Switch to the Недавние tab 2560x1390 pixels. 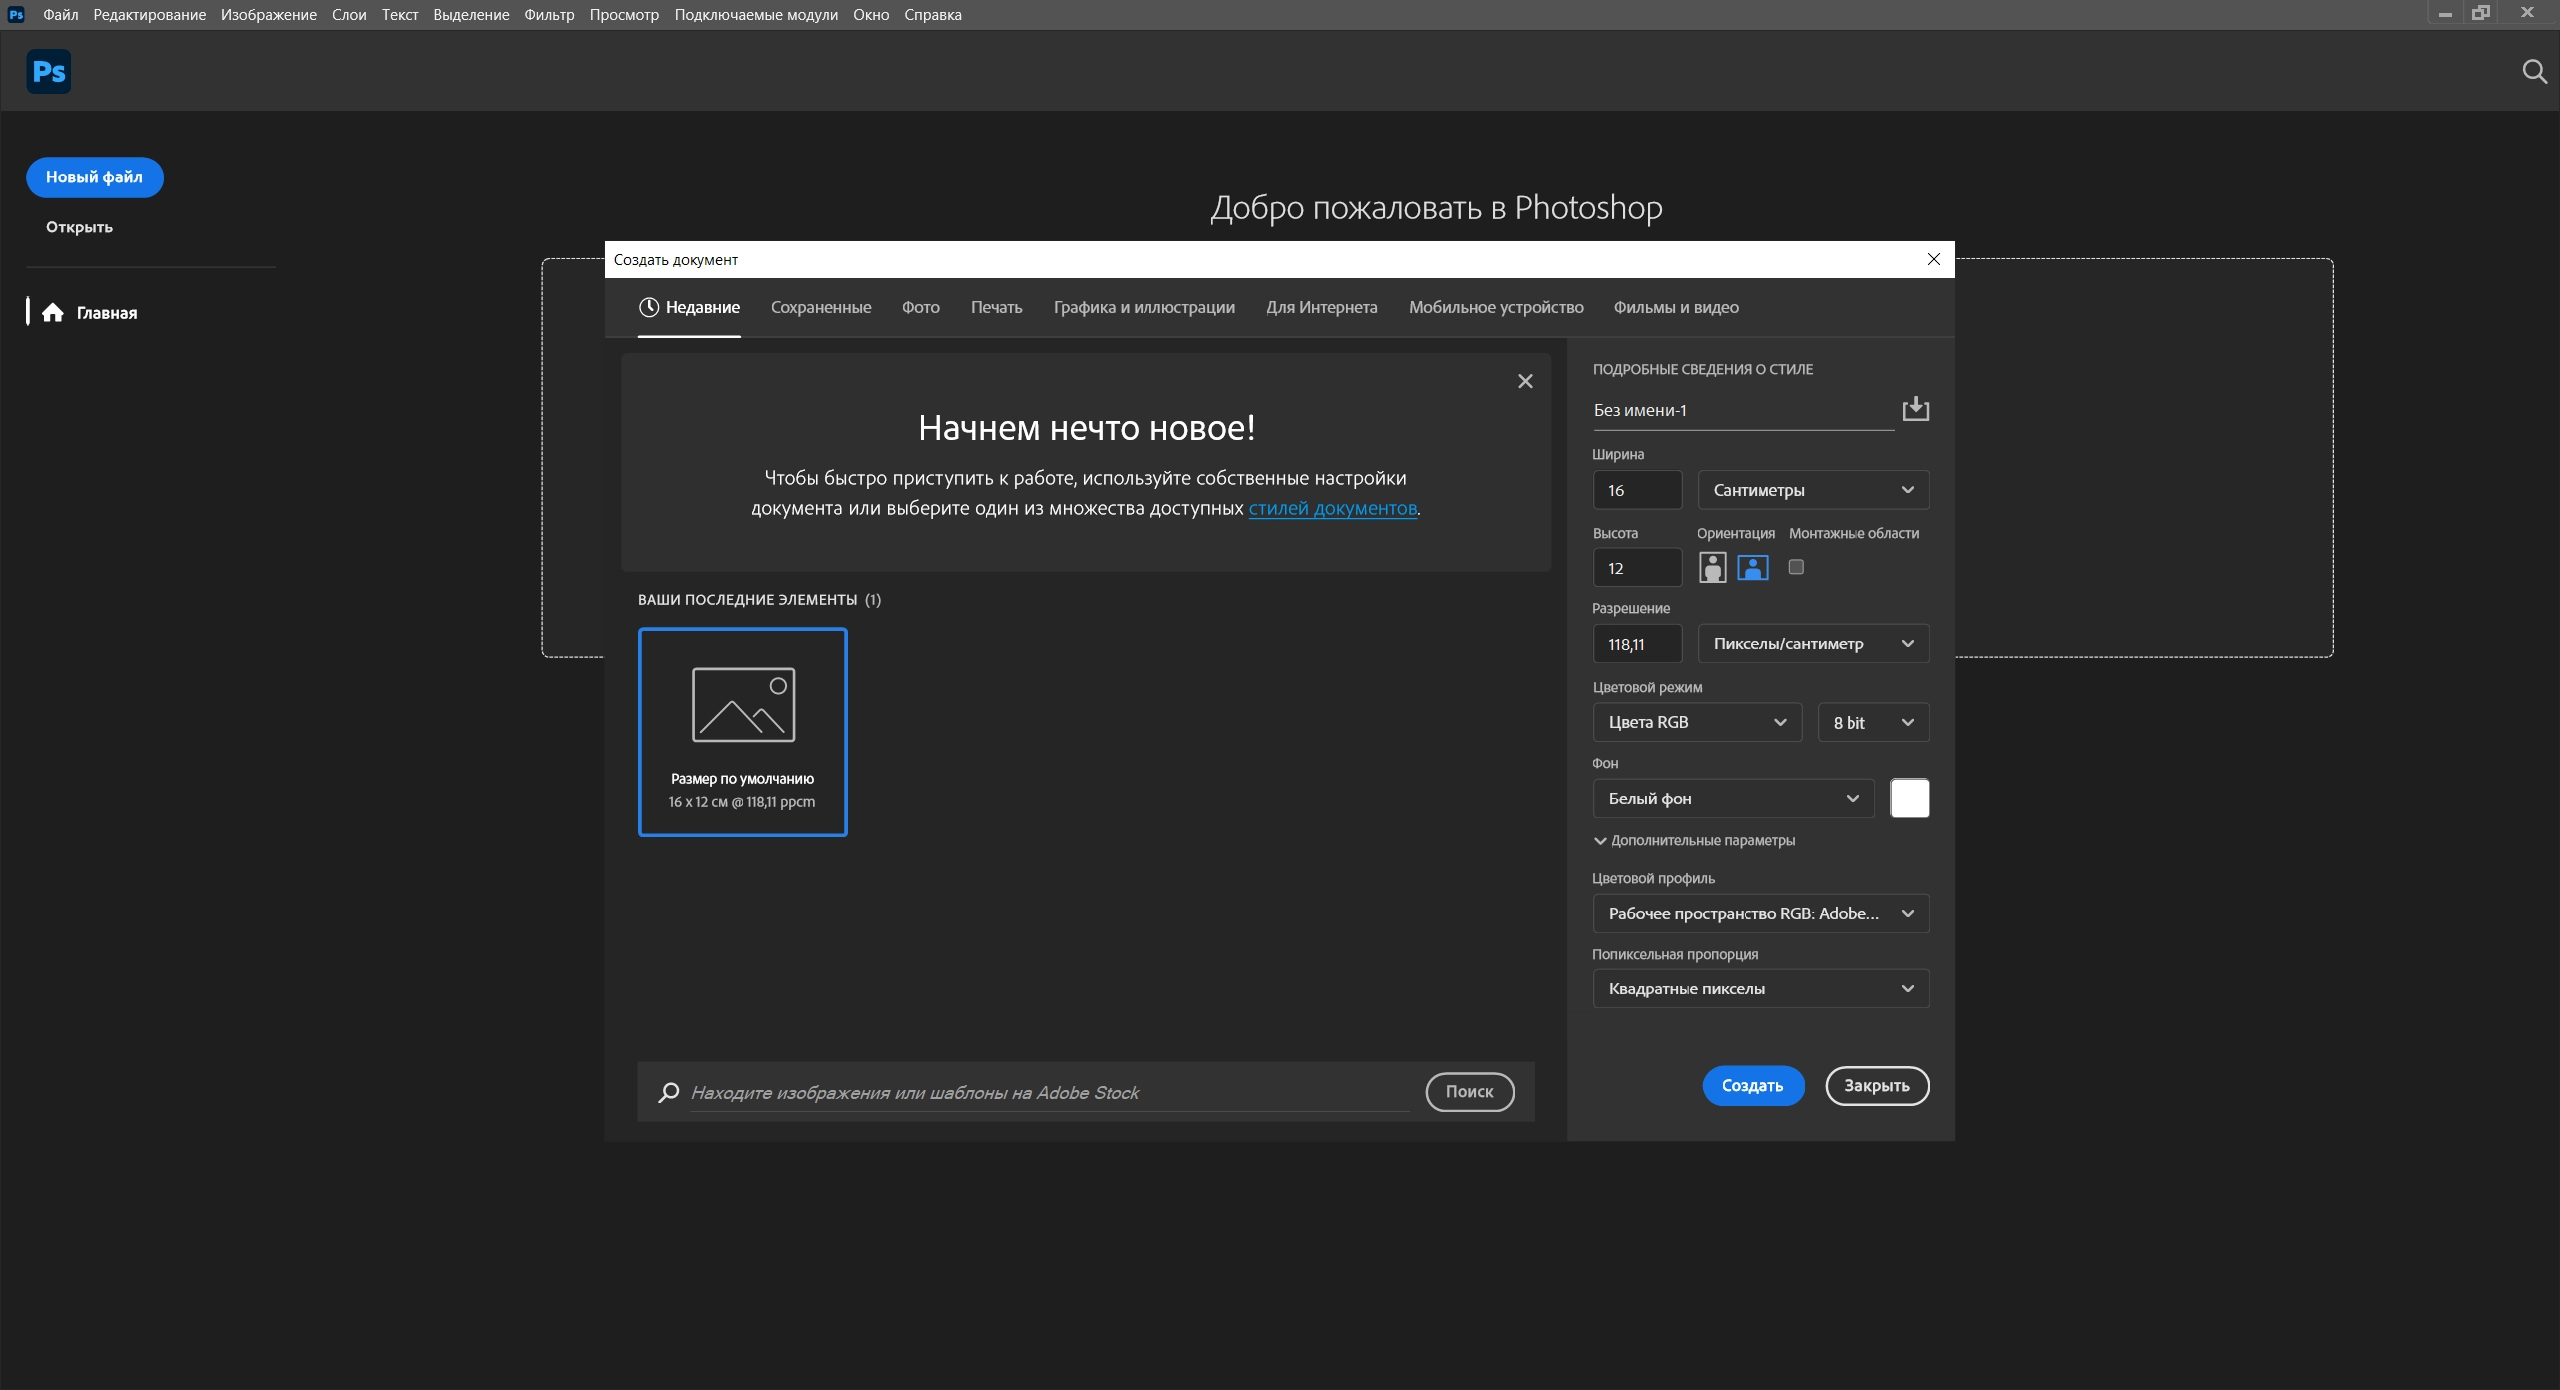pos(689,307)
